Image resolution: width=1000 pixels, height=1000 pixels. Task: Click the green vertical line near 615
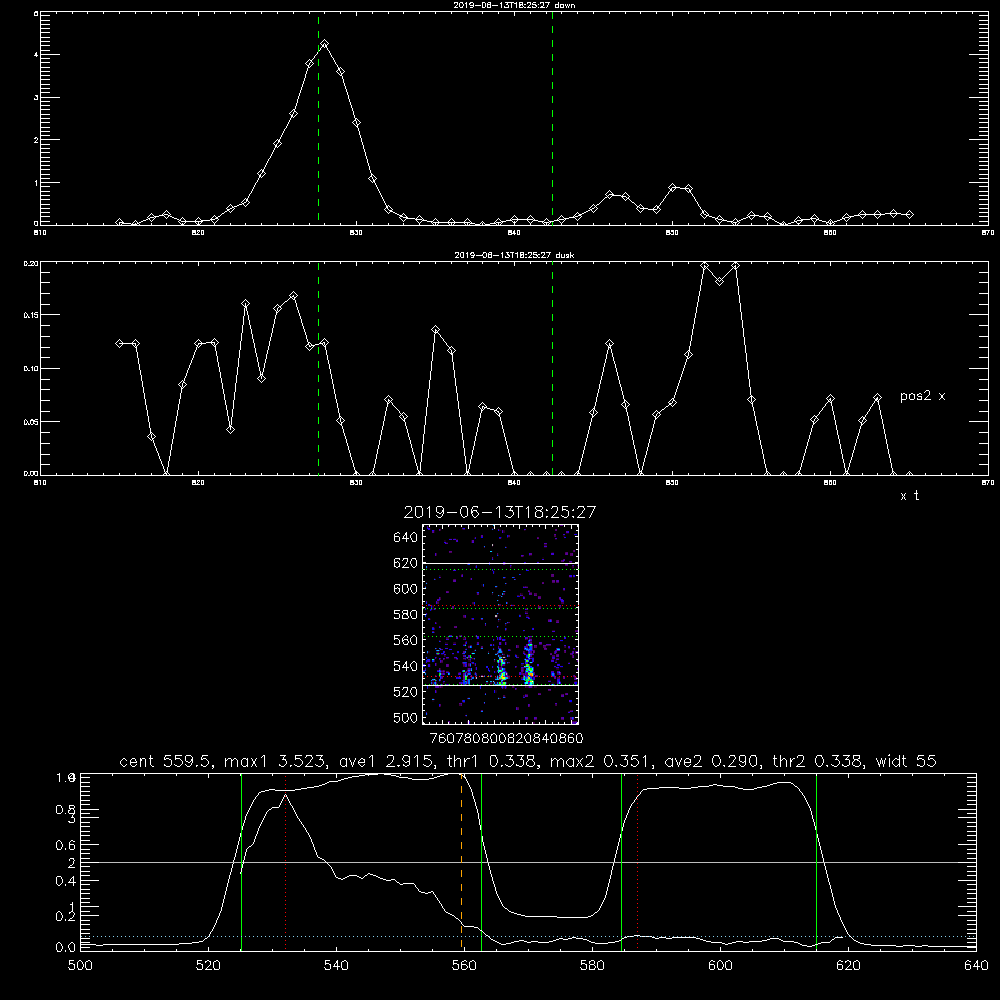click(x=816, y=862)
